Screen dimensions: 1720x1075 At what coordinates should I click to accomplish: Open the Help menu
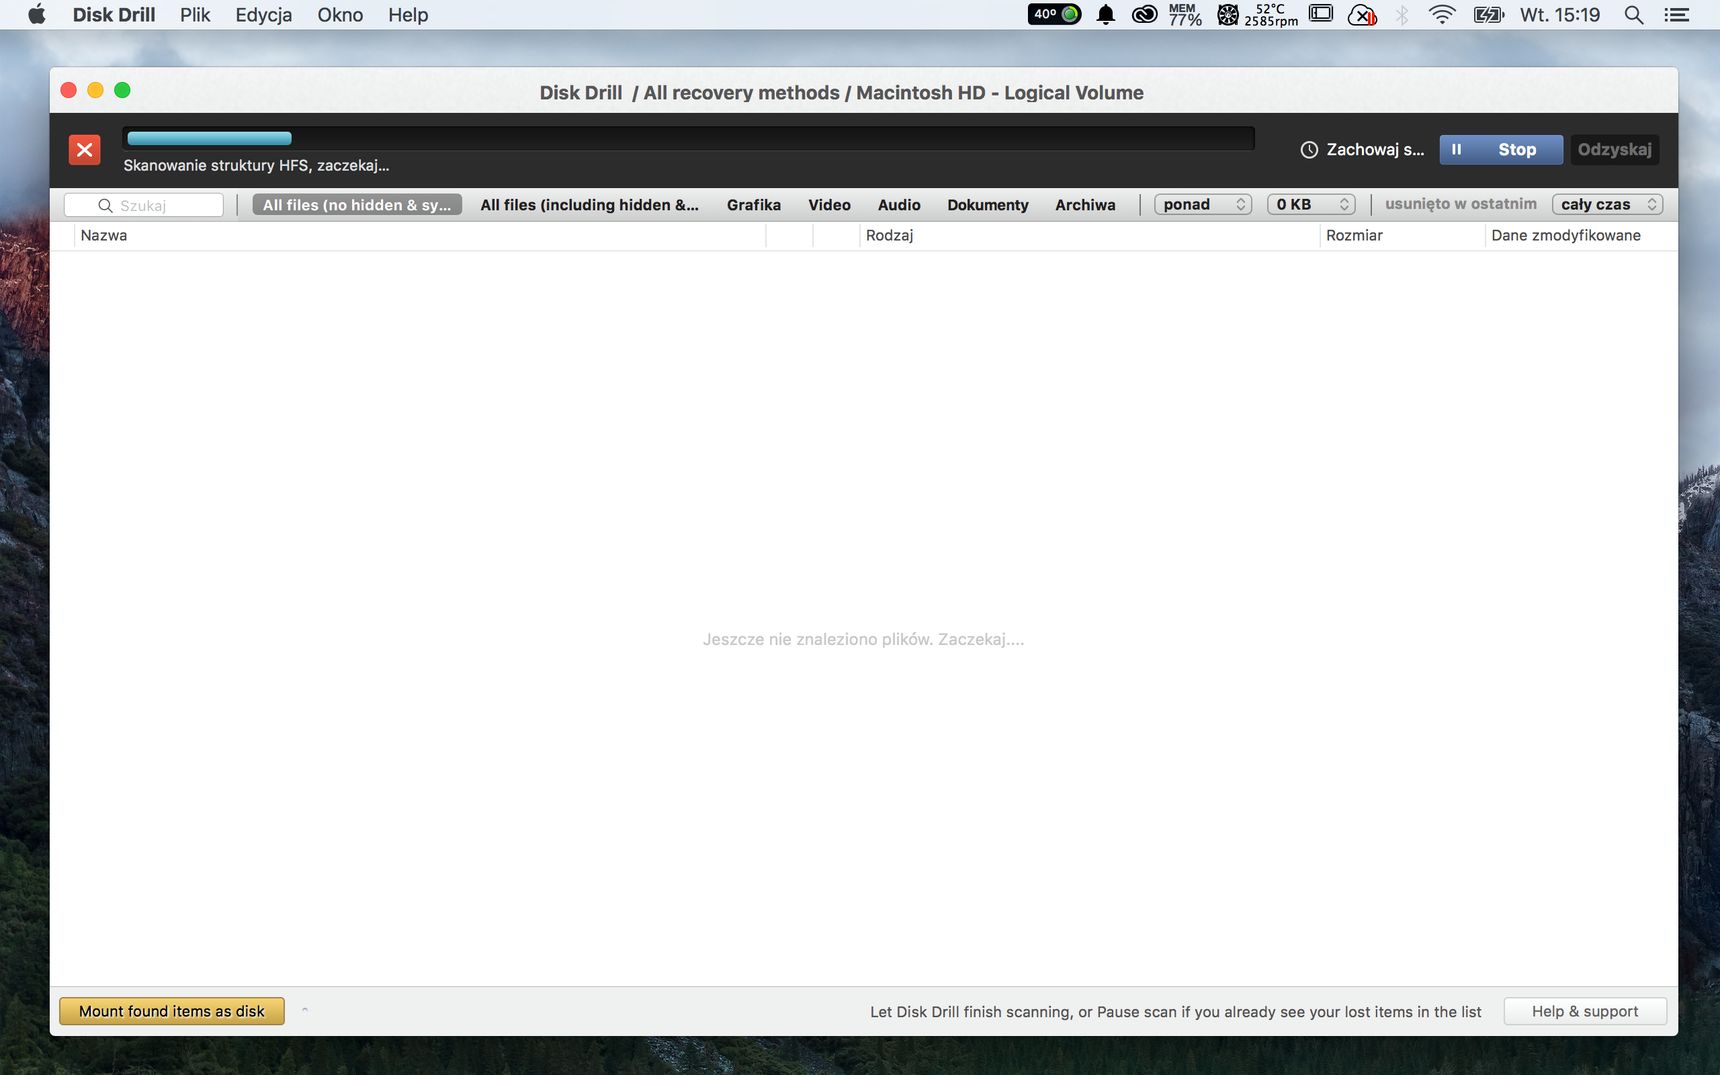pos(408,15)
